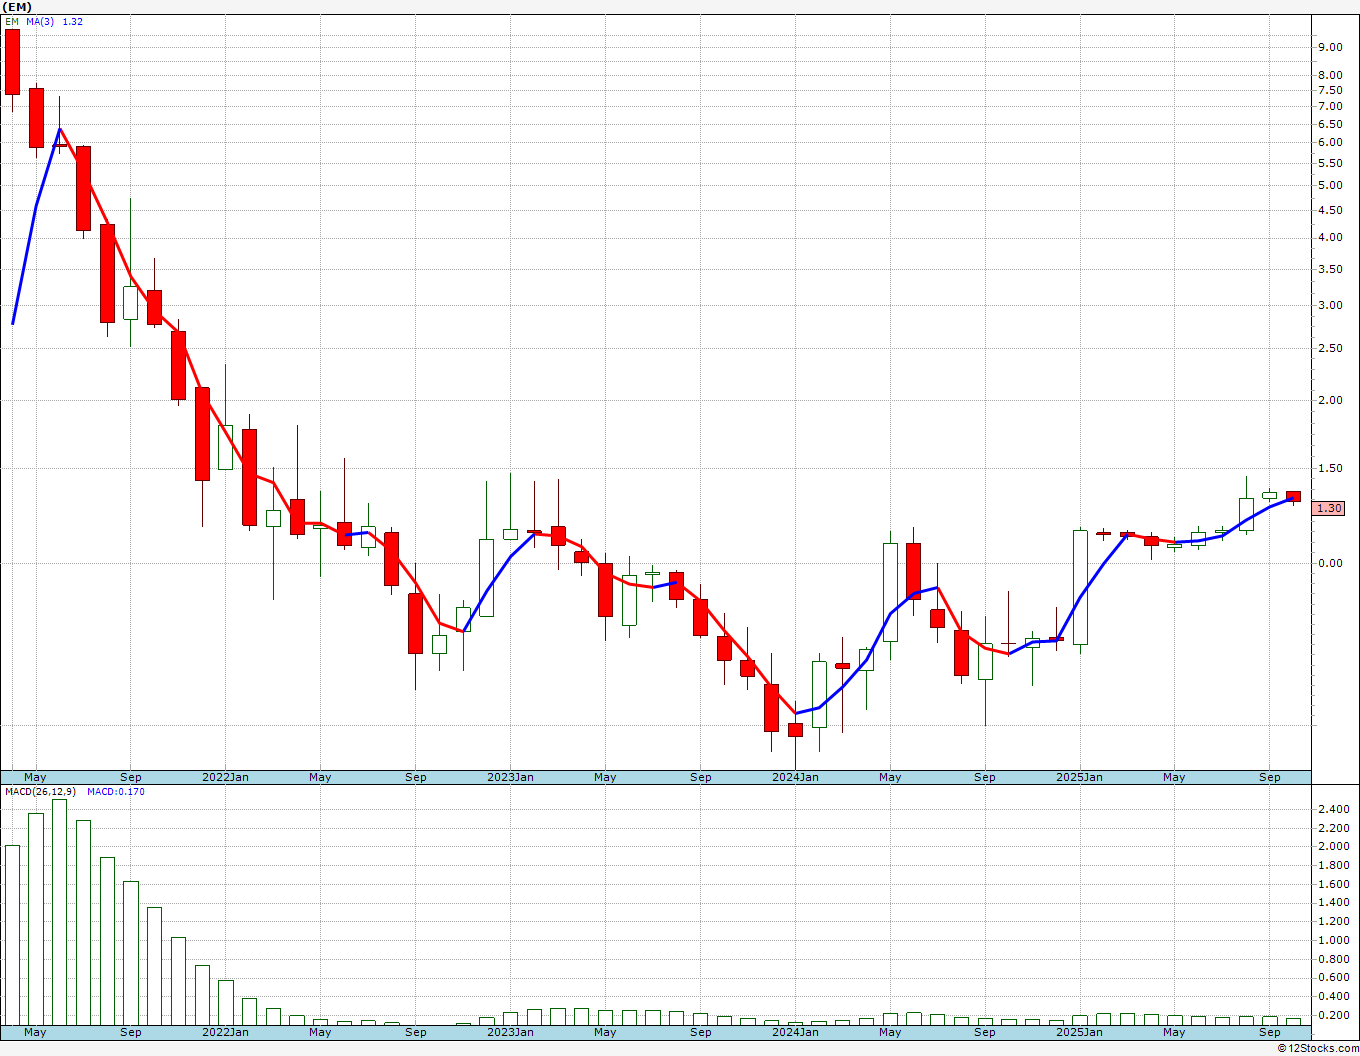Click the 8.00 price axis label
Viewport: 1360px width, 1056px height.
(1329, 75)
